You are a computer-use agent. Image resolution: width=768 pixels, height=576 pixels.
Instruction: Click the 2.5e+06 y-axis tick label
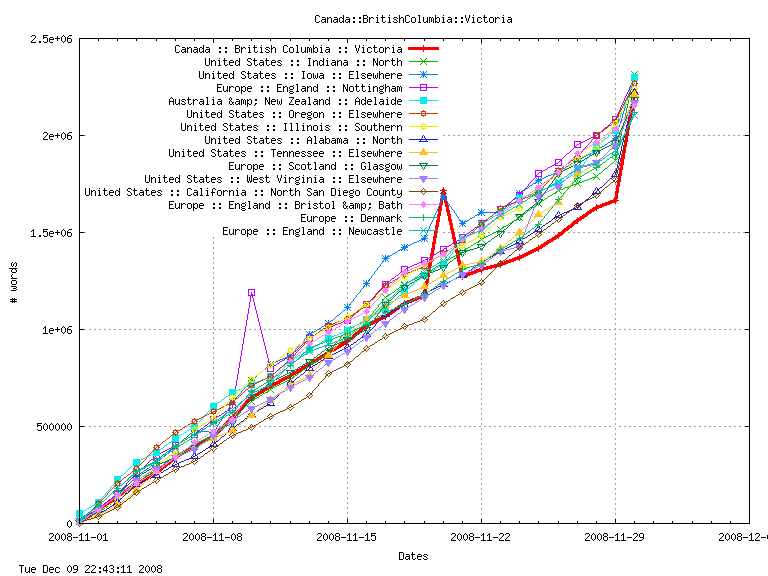click(50, 39)
